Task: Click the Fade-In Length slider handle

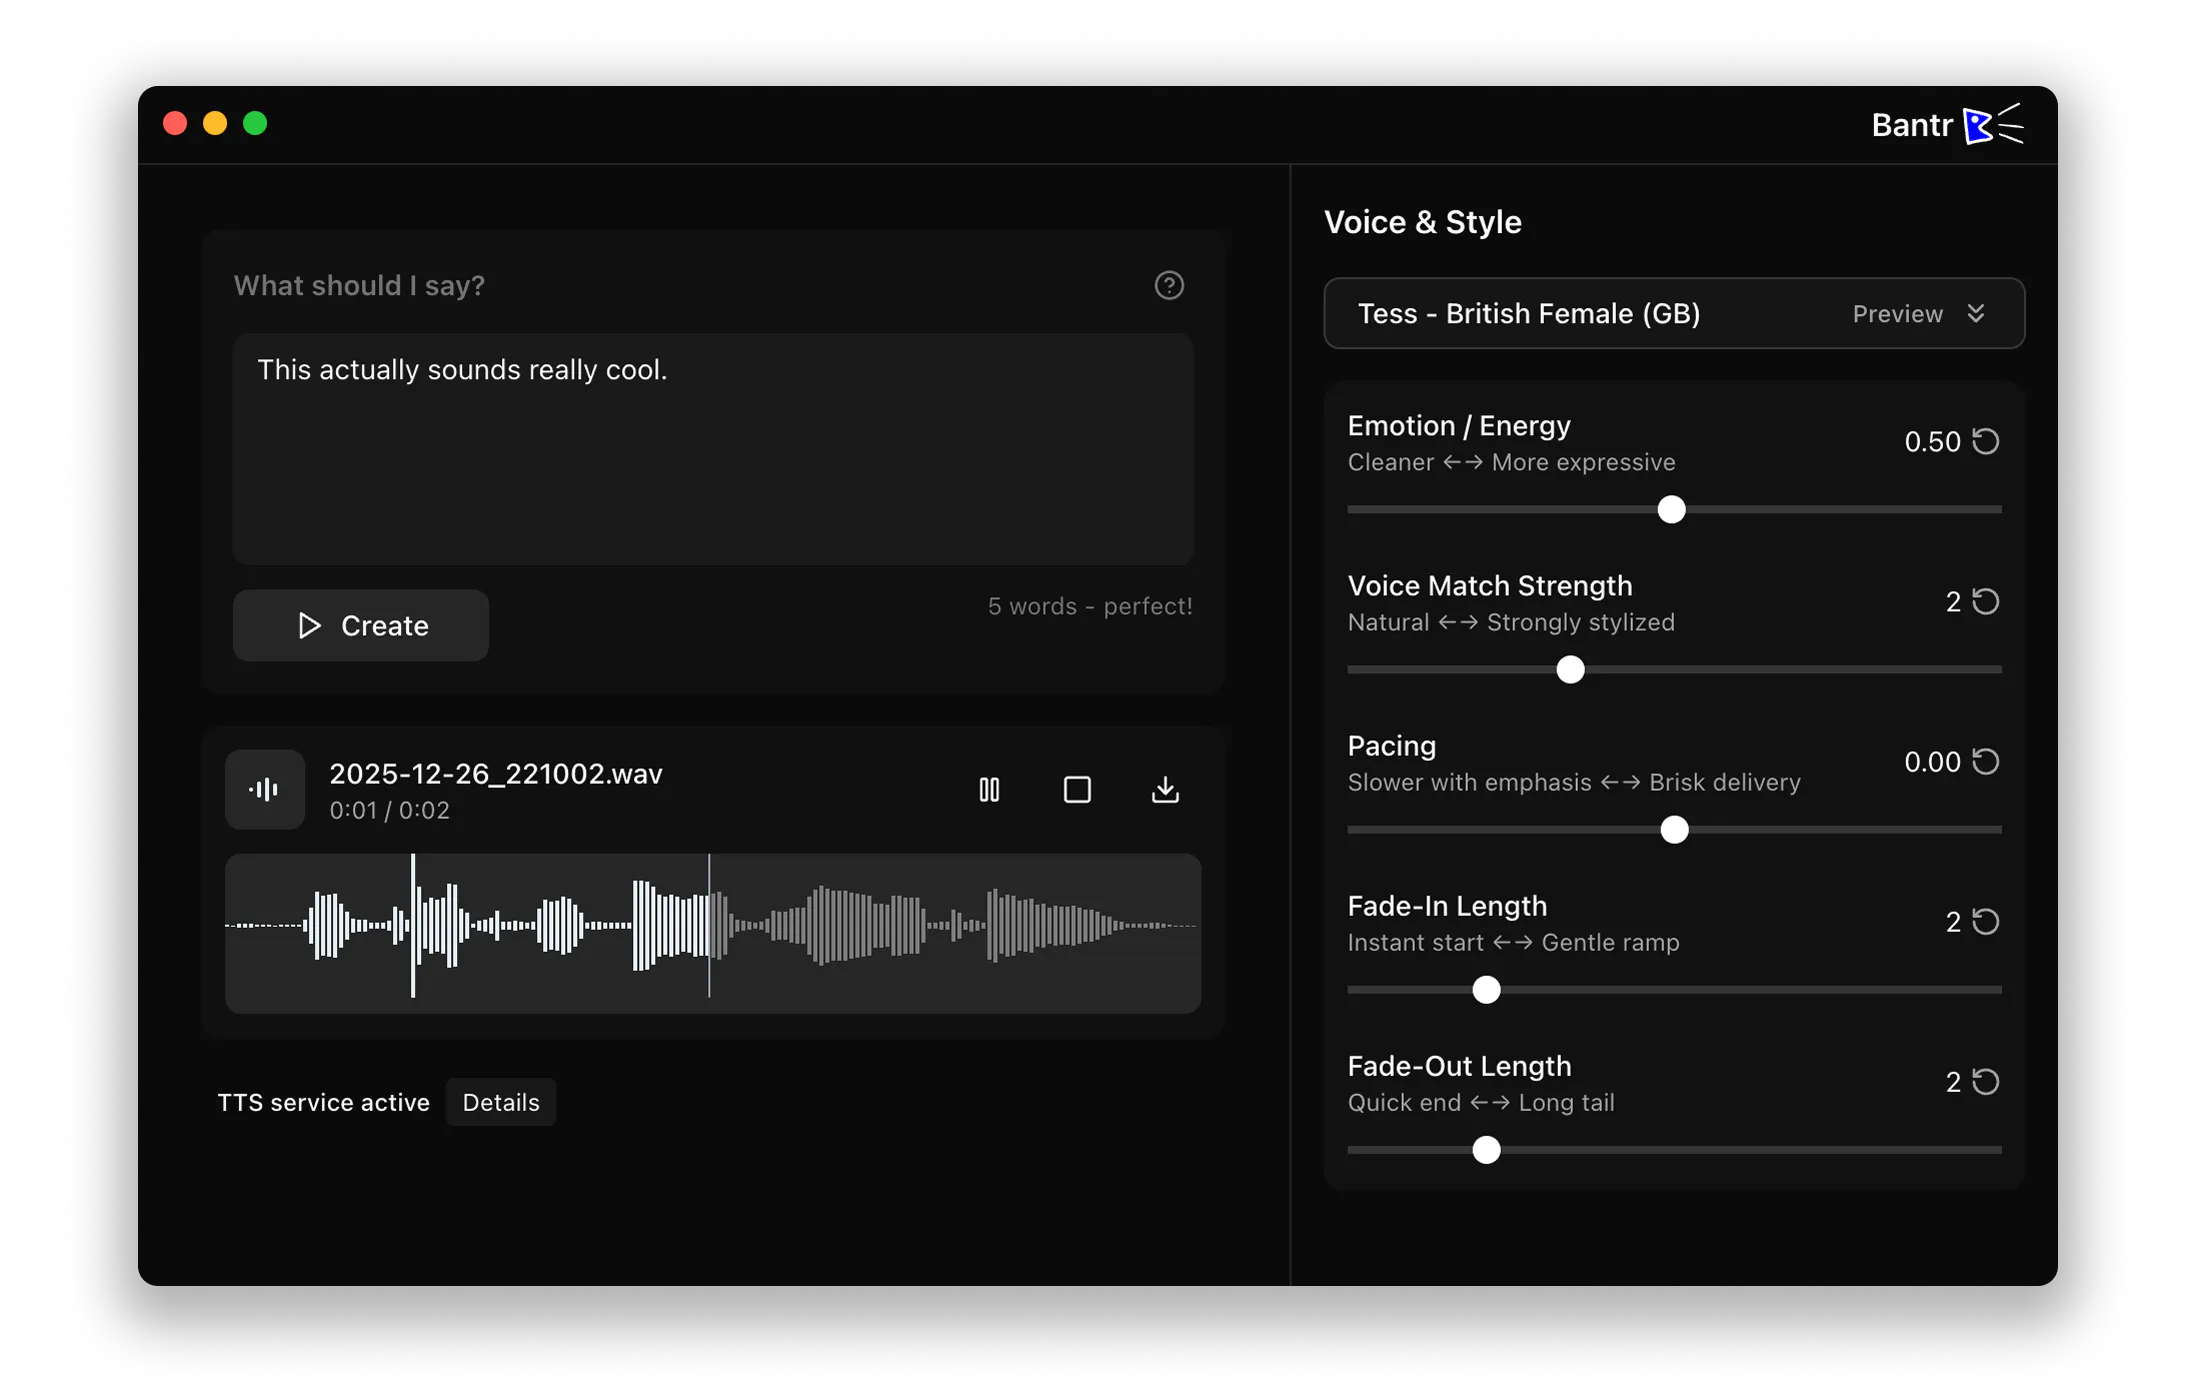Action: tap(1487, 989)
